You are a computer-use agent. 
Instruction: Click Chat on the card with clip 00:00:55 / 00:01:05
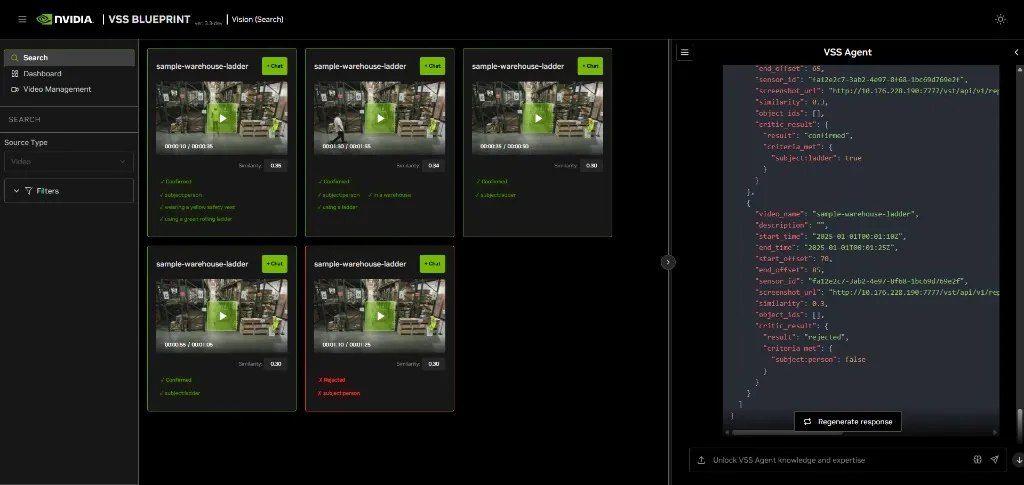point(275,264)
